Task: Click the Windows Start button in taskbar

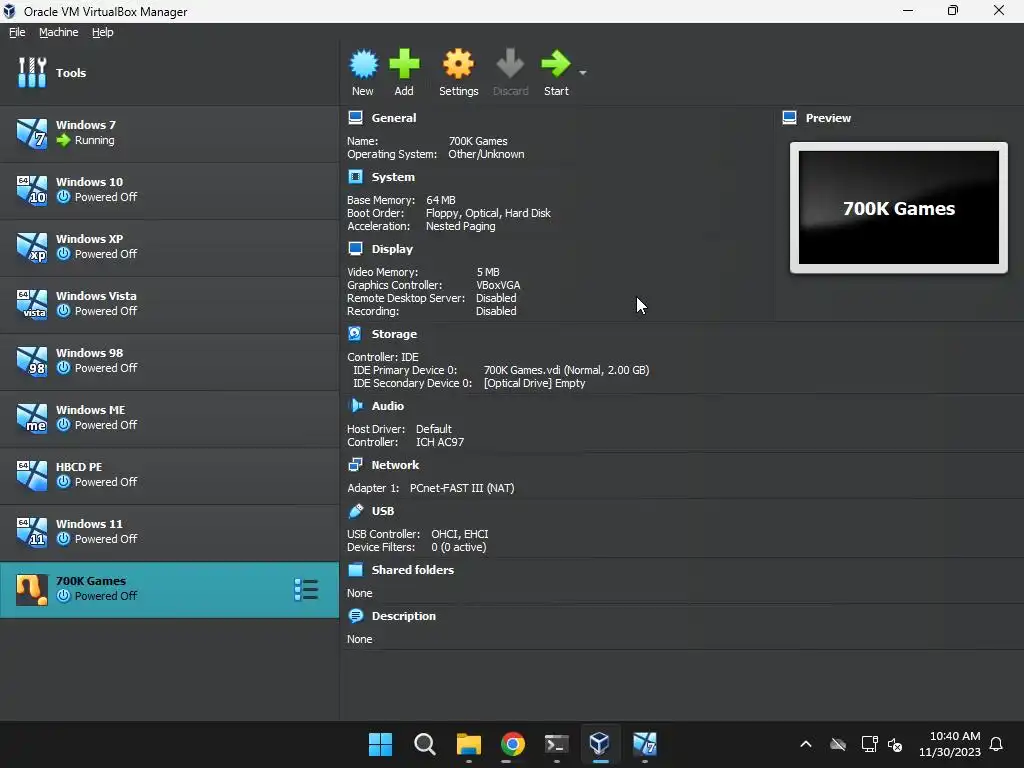Action: pos(380,744)
